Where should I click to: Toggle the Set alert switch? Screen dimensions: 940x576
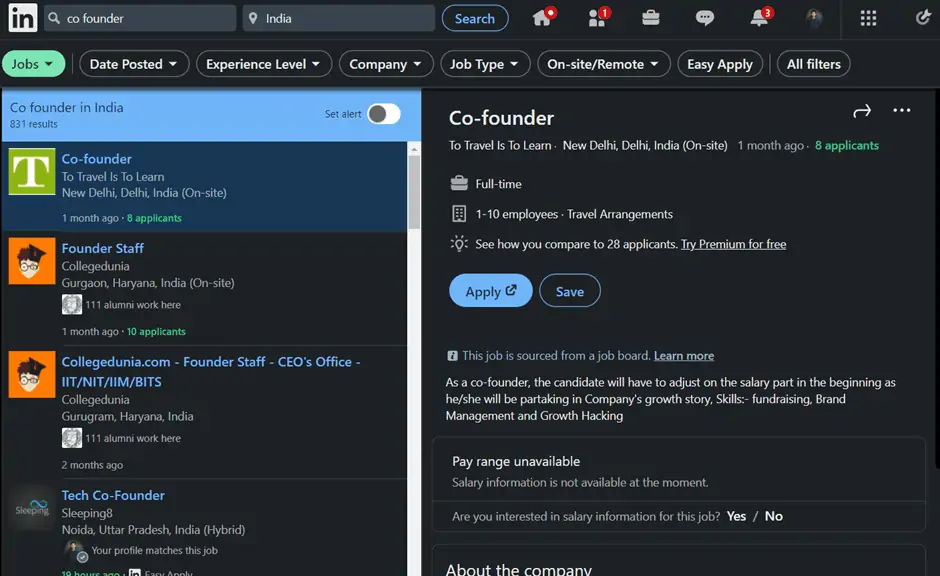(383, 114)
